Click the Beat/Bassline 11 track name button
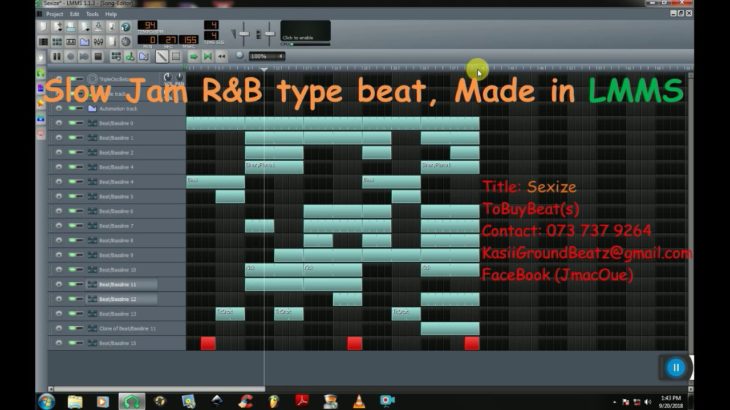This screenshot has height=410, width=730. (x=122, y=284)
